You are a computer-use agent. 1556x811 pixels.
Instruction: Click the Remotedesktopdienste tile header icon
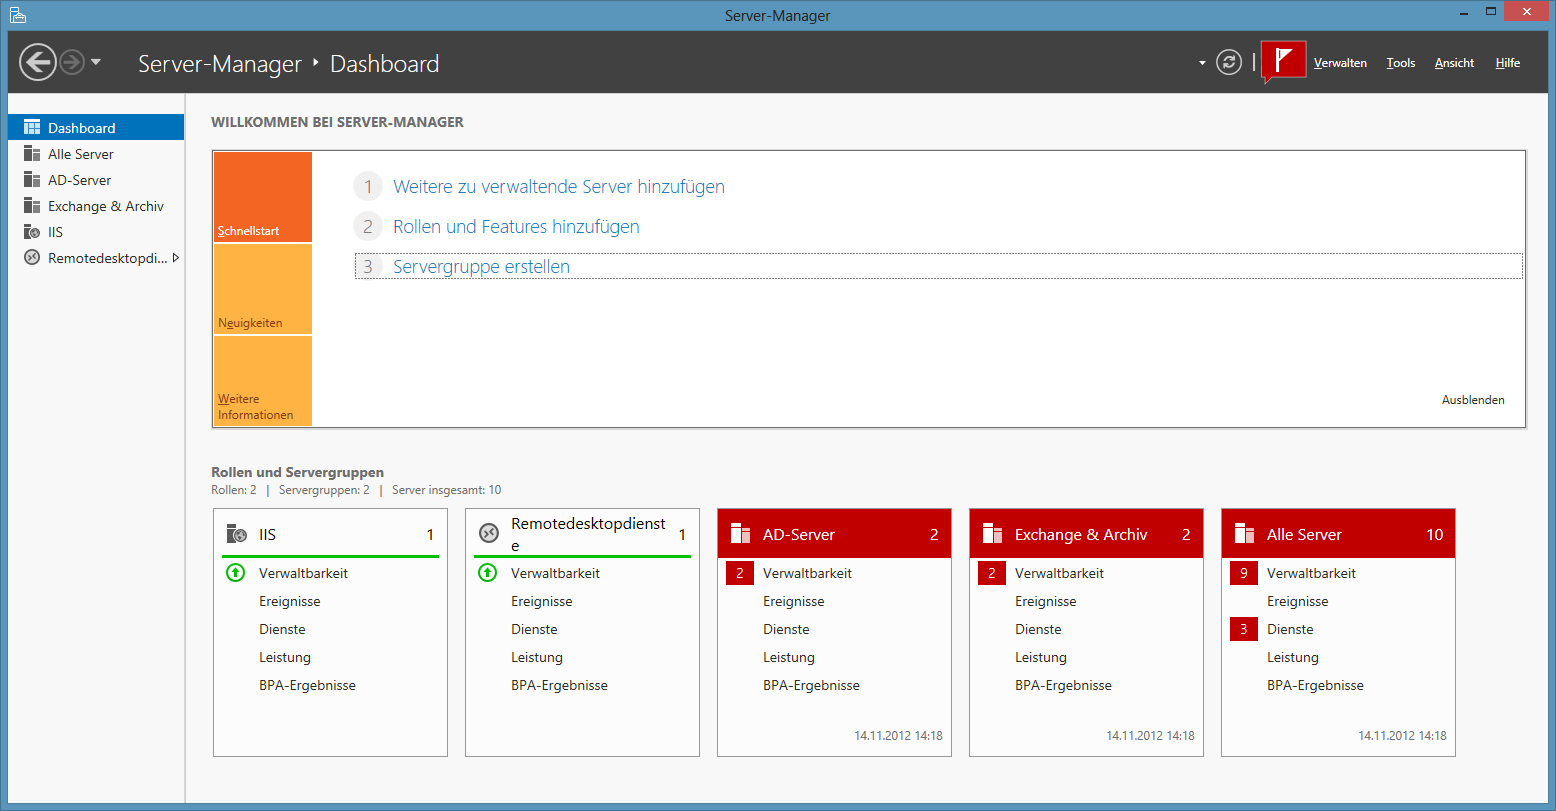[x=488, y=534]
